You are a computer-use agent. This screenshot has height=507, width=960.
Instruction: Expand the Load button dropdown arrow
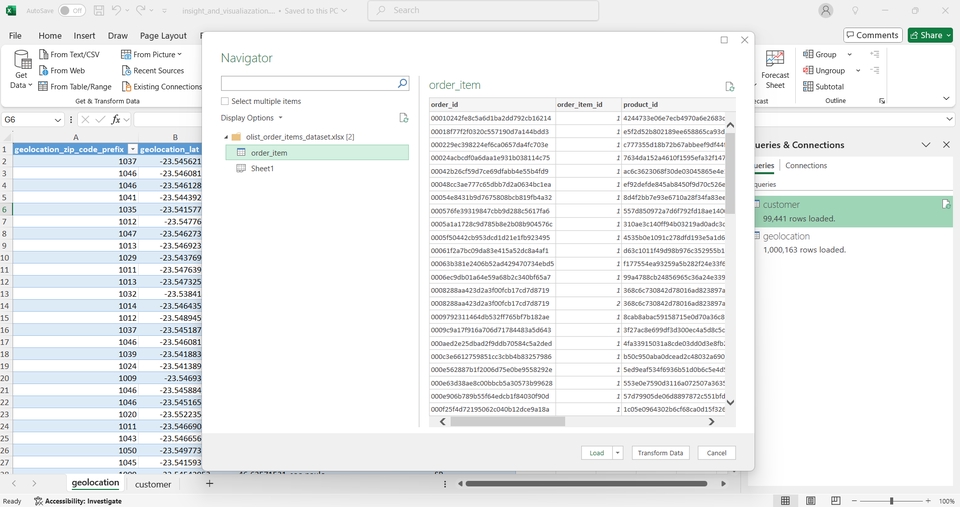[618, 453]
